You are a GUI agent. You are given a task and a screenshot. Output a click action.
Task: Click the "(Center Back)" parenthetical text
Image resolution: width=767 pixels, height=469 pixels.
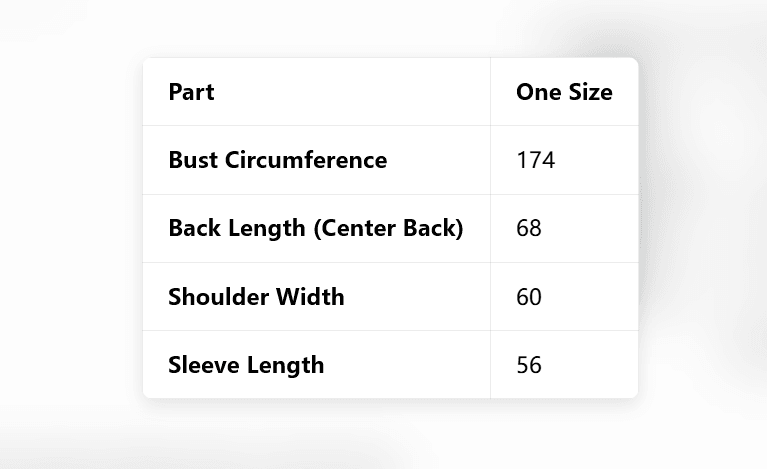(388, 228)
